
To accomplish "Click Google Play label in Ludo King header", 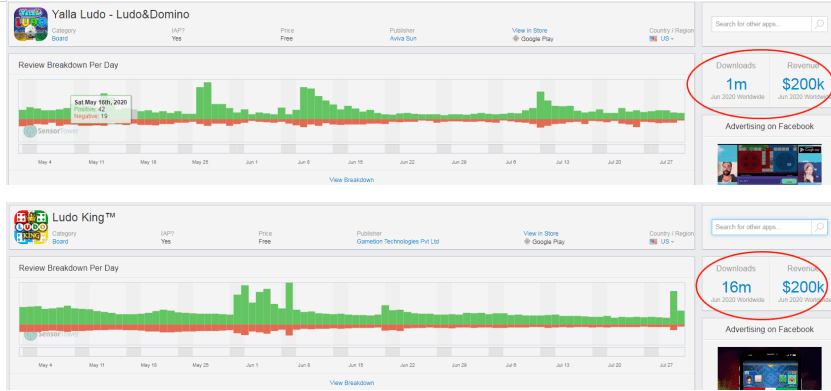I will point(548,242).
